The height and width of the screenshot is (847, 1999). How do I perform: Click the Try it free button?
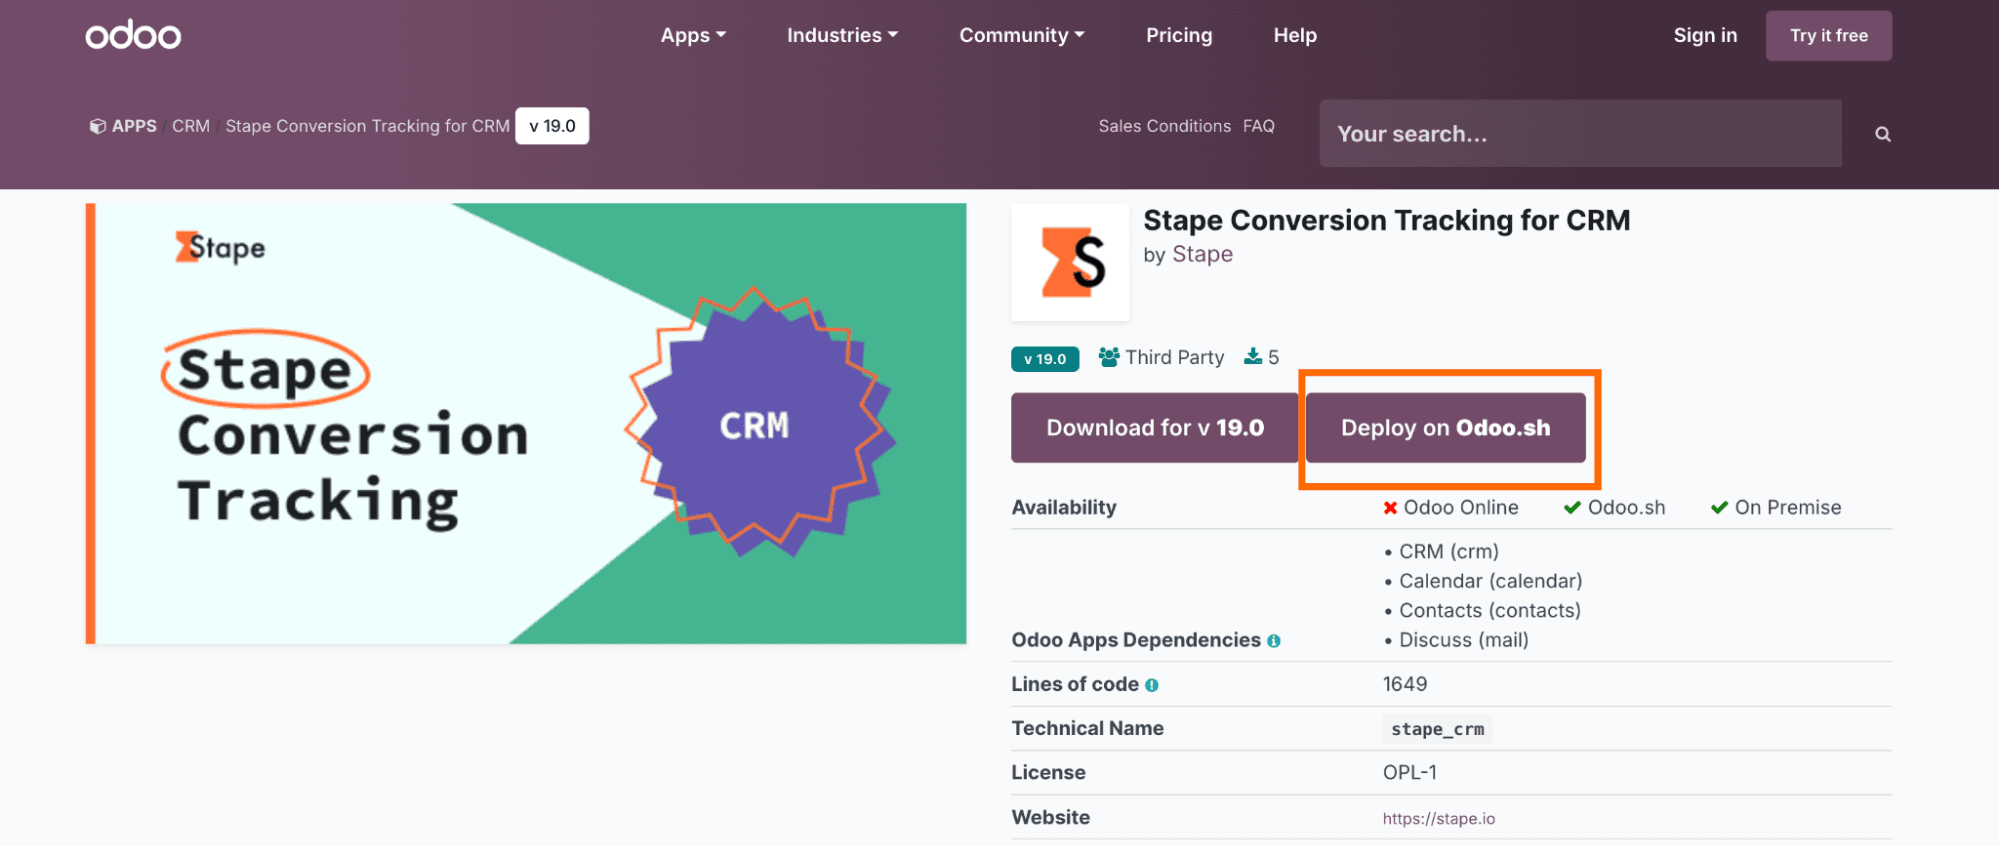[x=1828, y=36]
